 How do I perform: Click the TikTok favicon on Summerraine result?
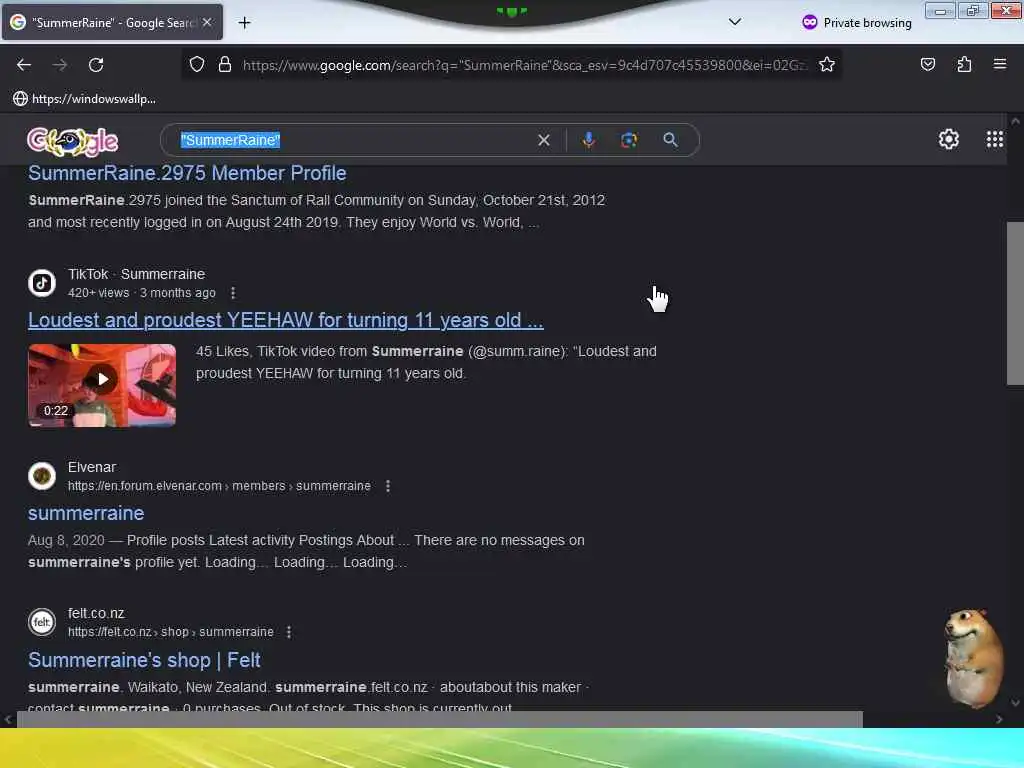(42, 283)
